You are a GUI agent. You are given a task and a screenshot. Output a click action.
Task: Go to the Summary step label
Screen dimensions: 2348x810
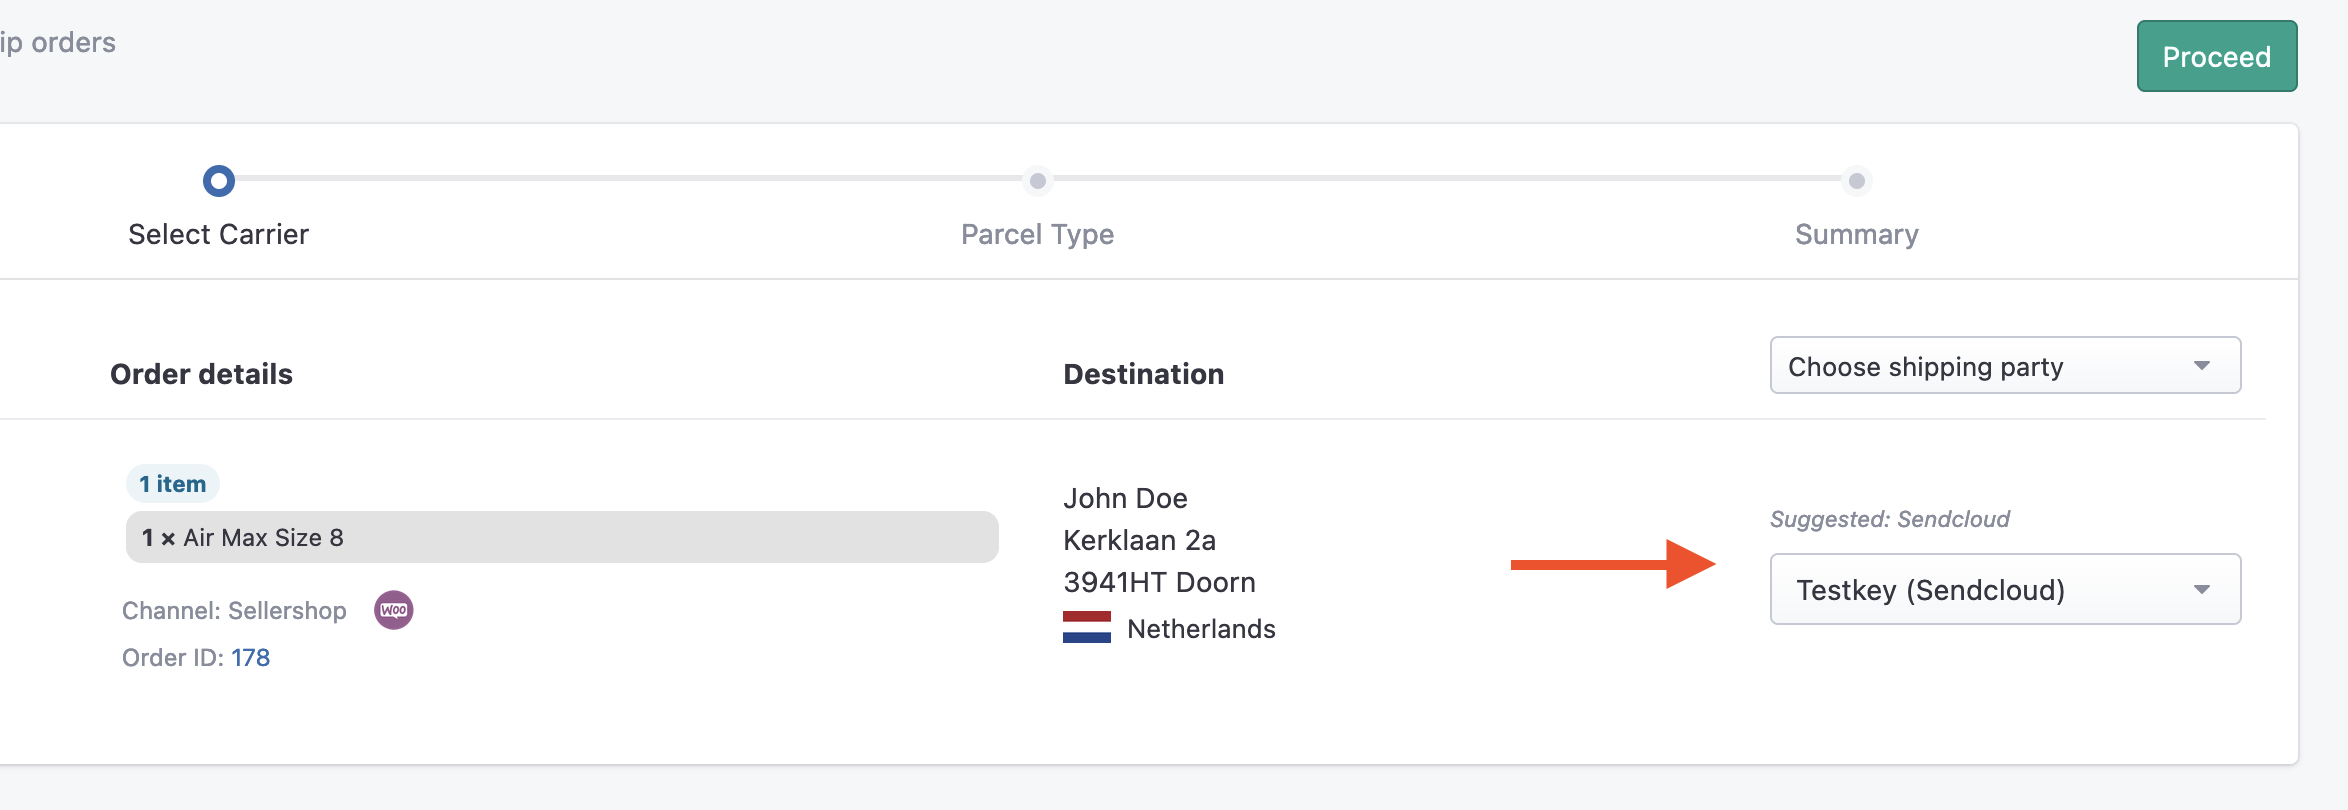[1857, 234]
